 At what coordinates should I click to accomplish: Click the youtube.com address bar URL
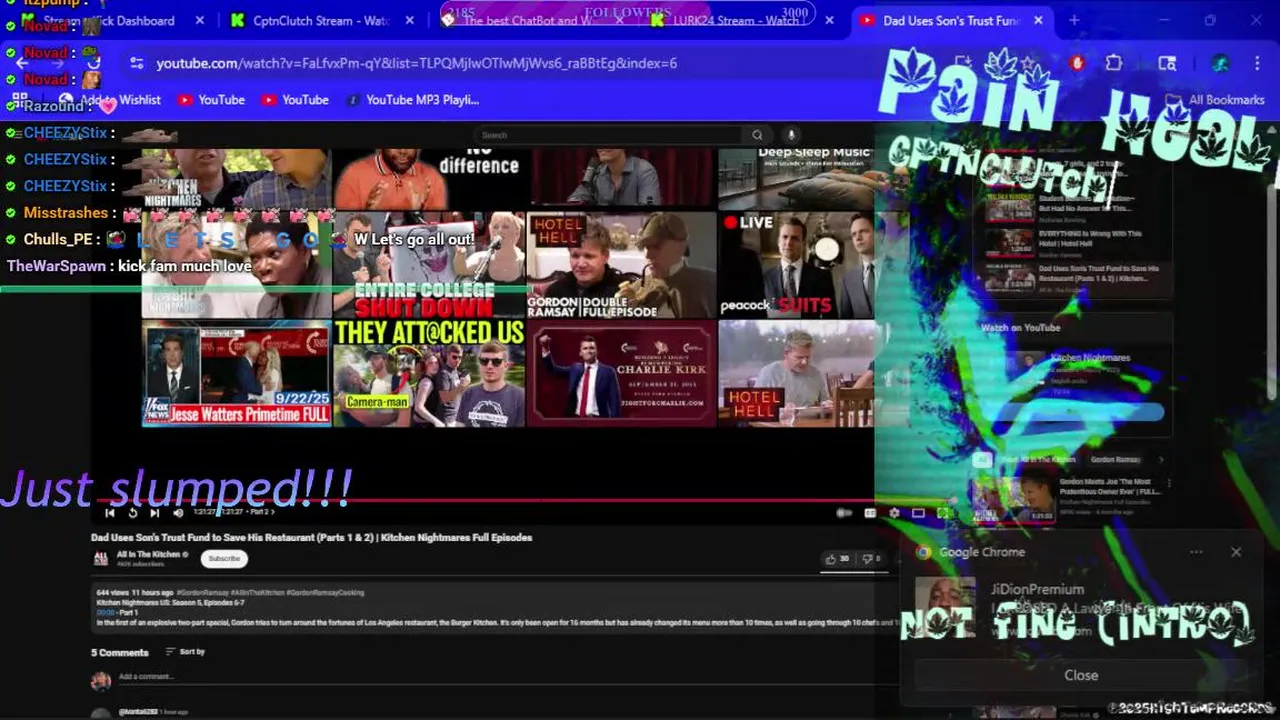[x=417, y=63]
